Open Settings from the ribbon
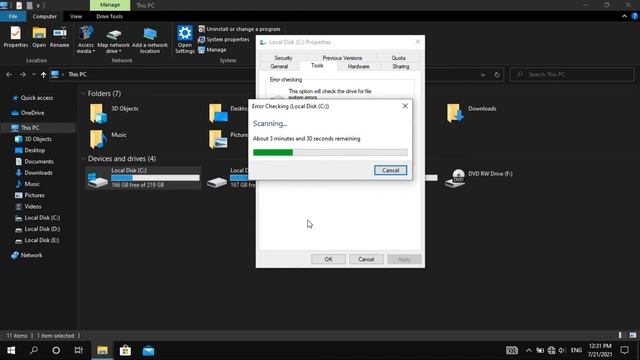Image resolution: width=640 pixels, height=360 pixels. pyautogui.click(x=184, y=39)
